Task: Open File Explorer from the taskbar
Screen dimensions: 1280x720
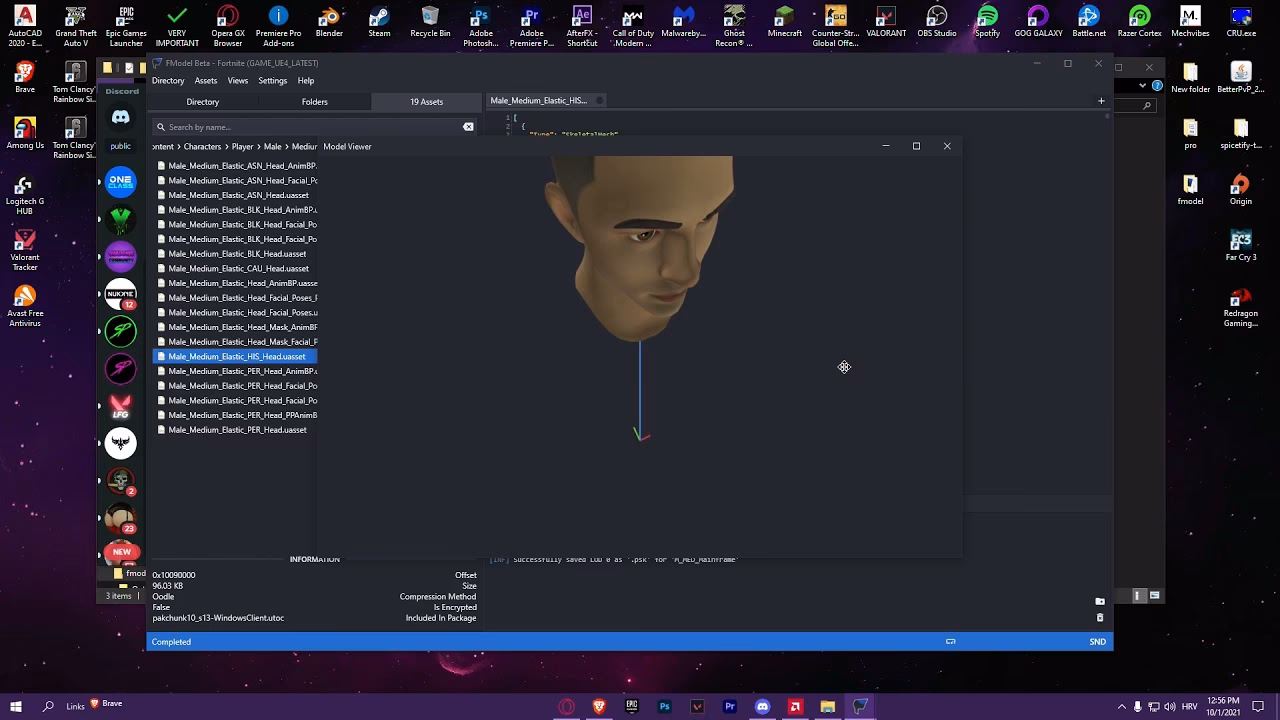Action: (828, 707)
